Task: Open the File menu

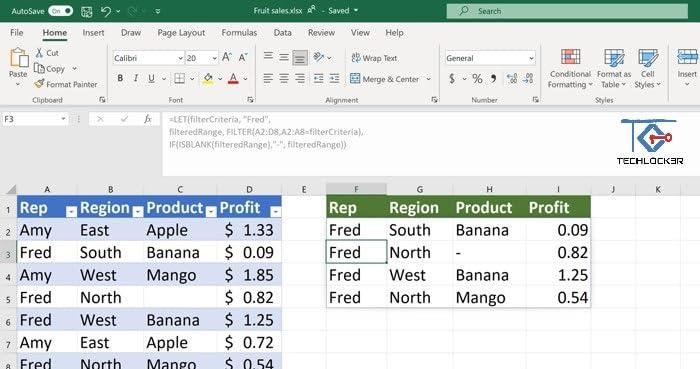Action: pos(17,33)
